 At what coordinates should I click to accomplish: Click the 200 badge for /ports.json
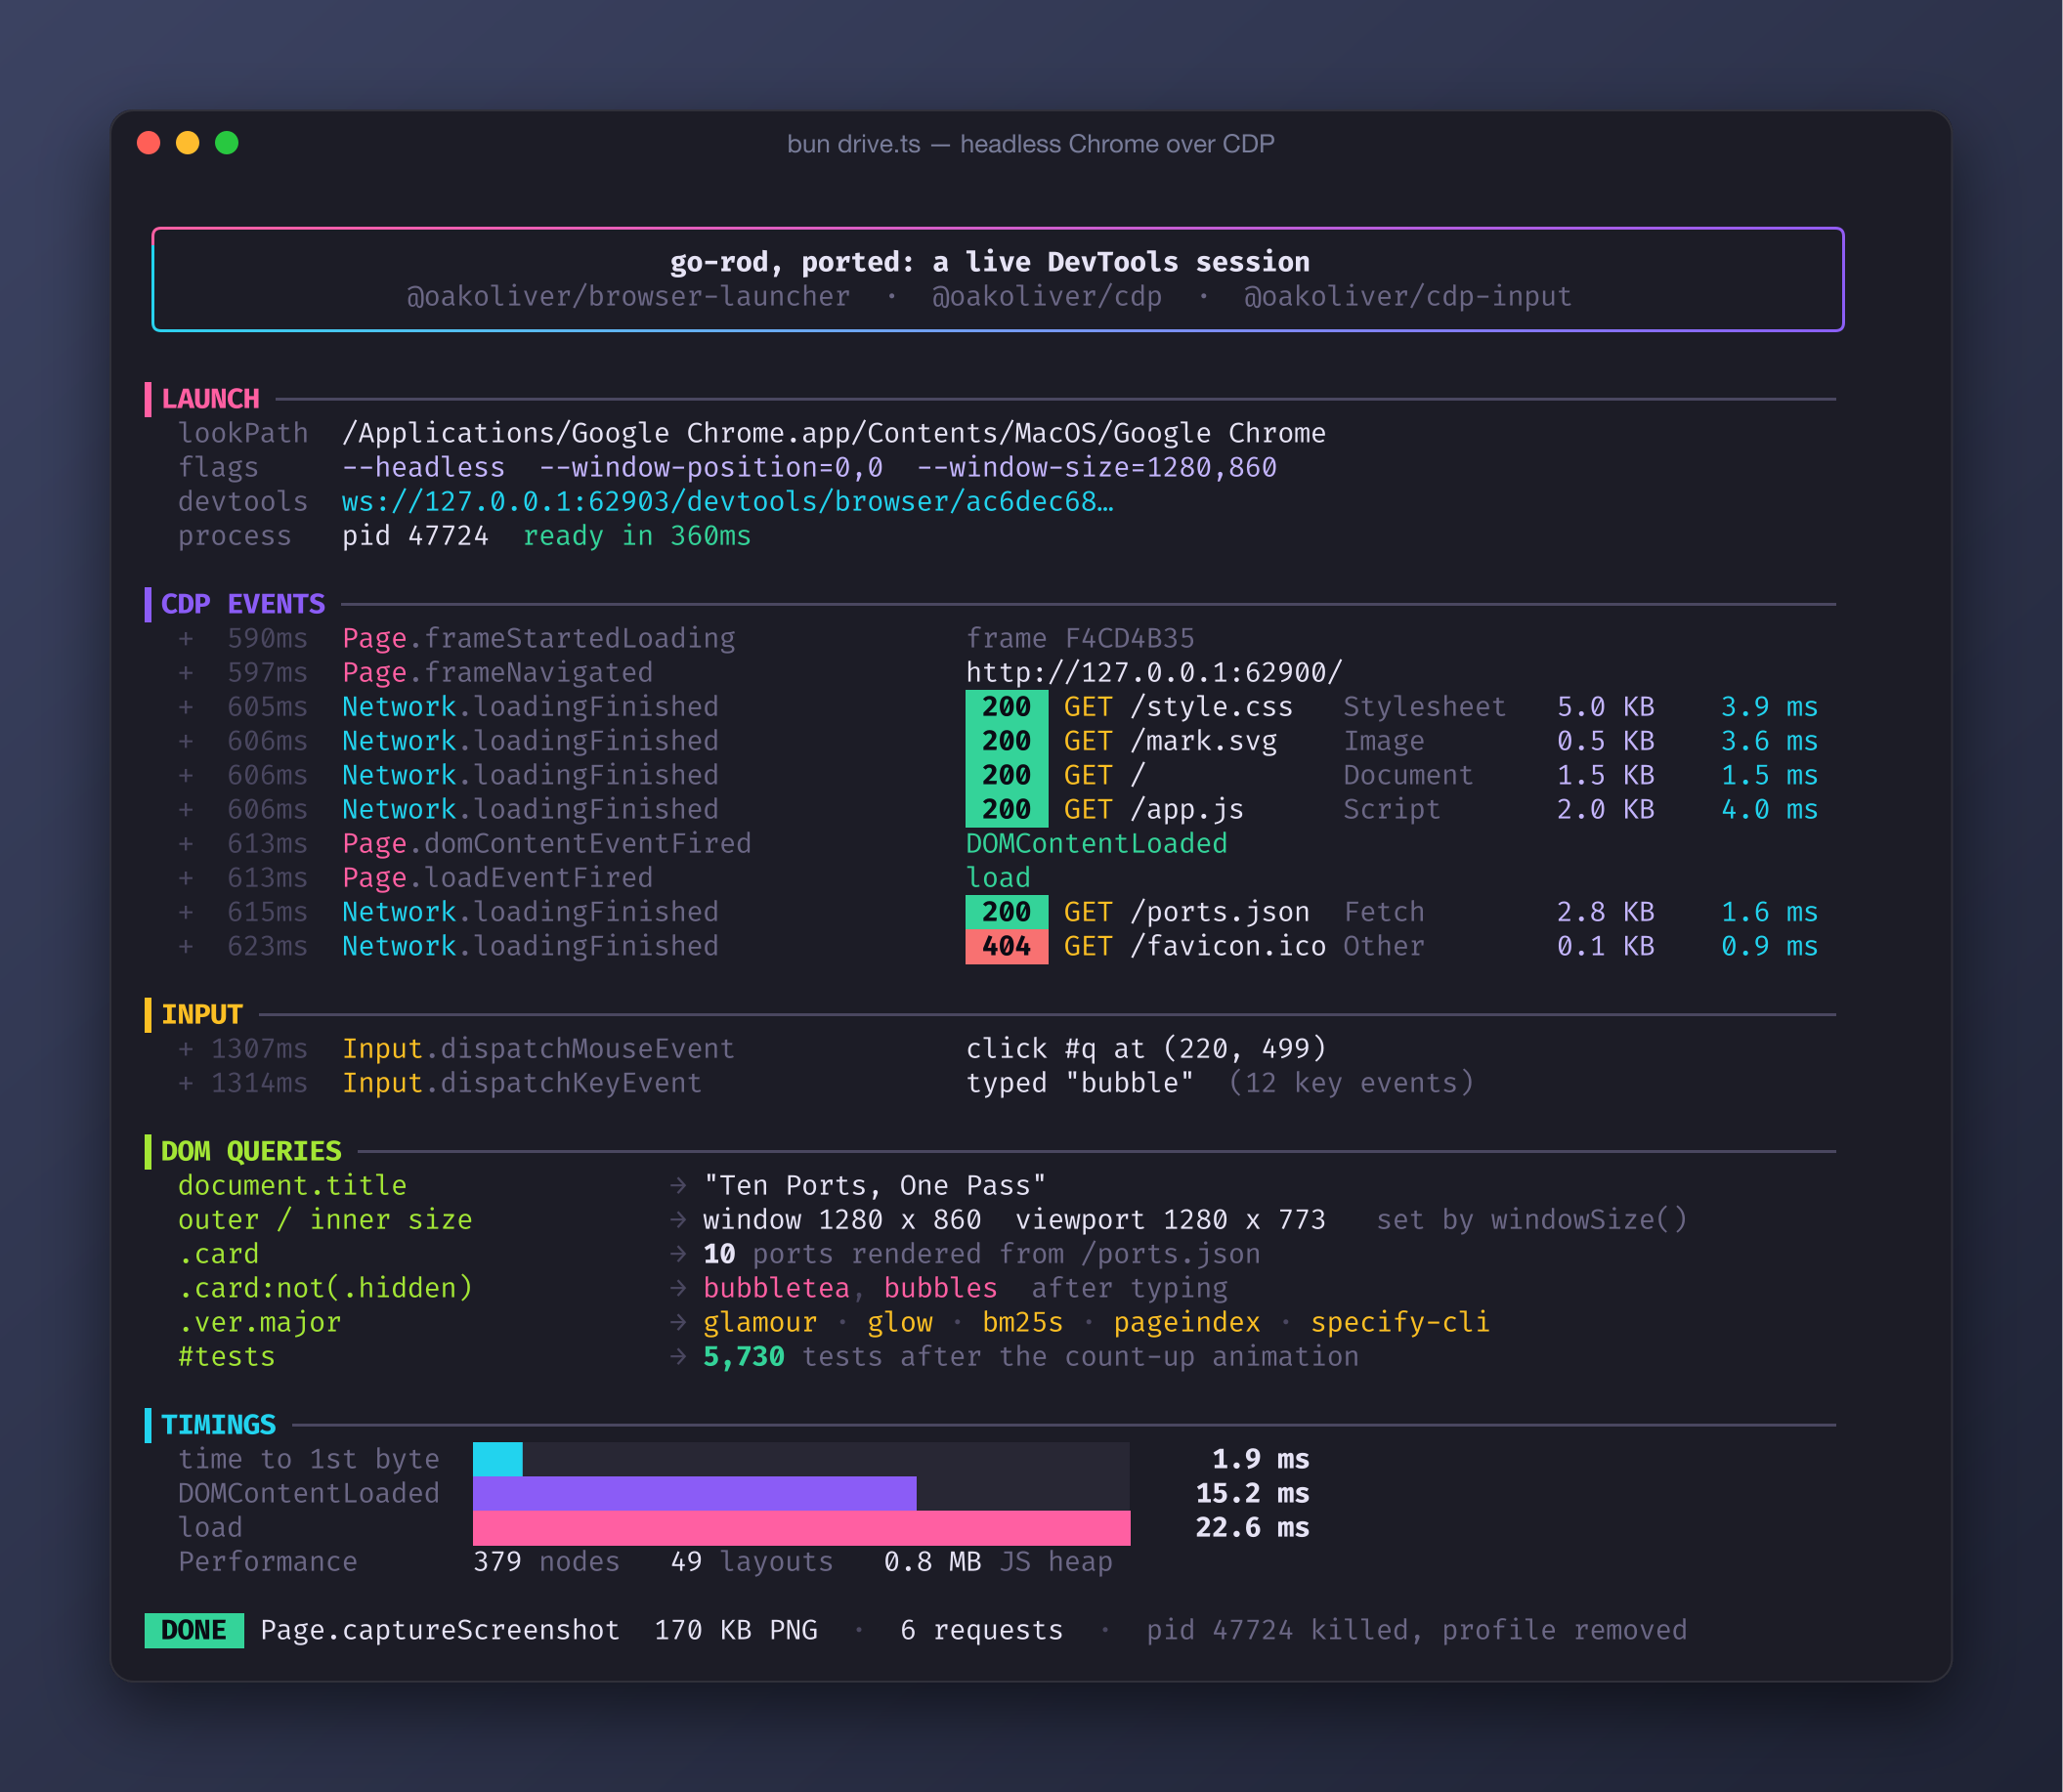point(1006,912)
